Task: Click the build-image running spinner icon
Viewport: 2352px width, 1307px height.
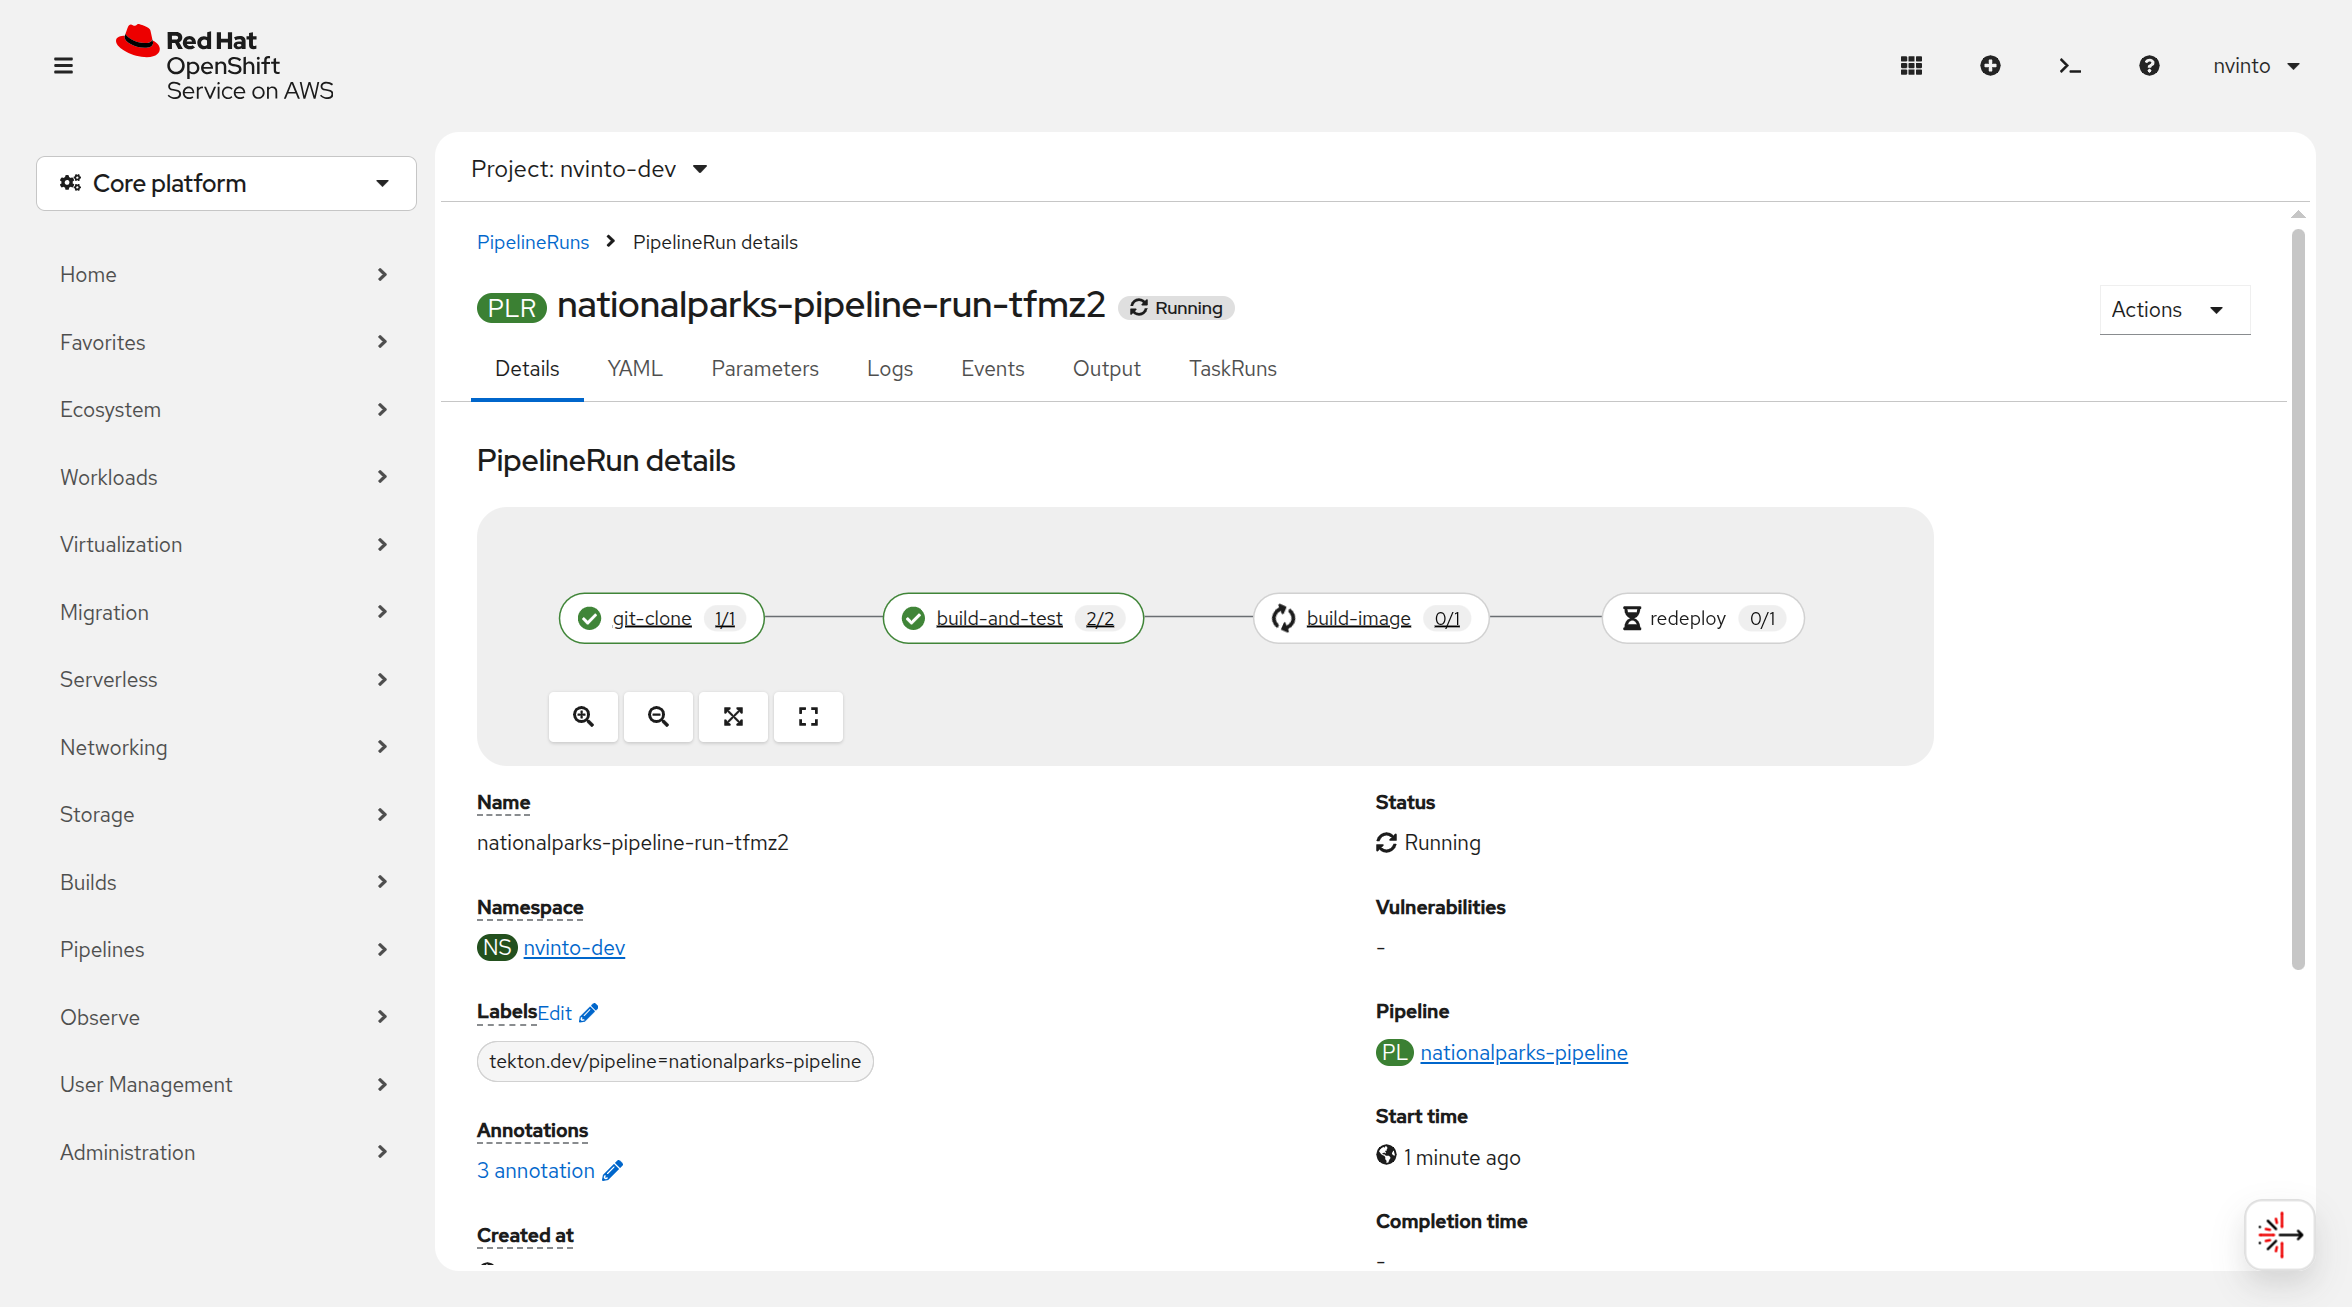Action: [x=1283, y=618]
